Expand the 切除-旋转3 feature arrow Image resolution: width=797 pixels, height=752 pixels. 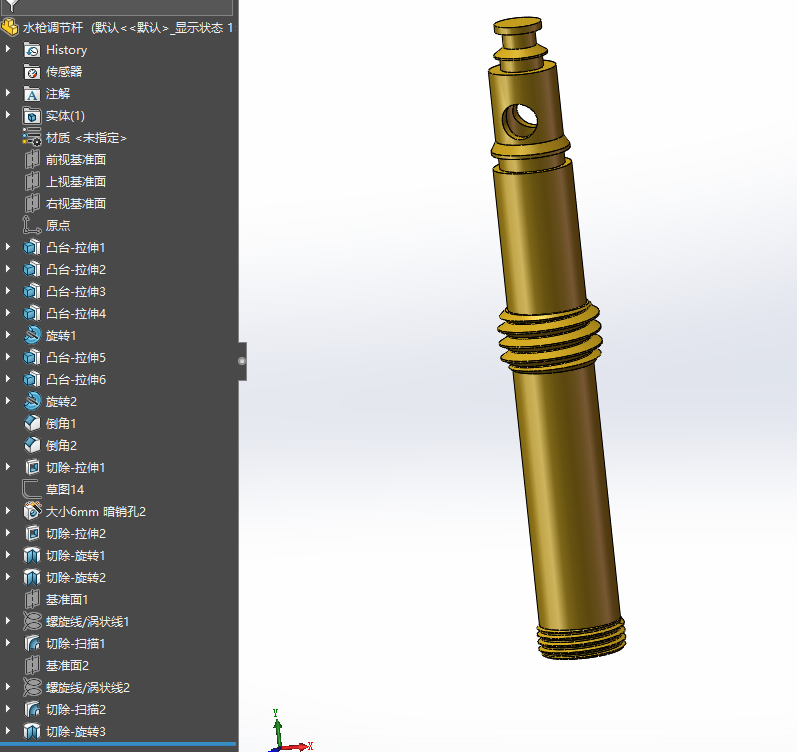coord(8,731)
